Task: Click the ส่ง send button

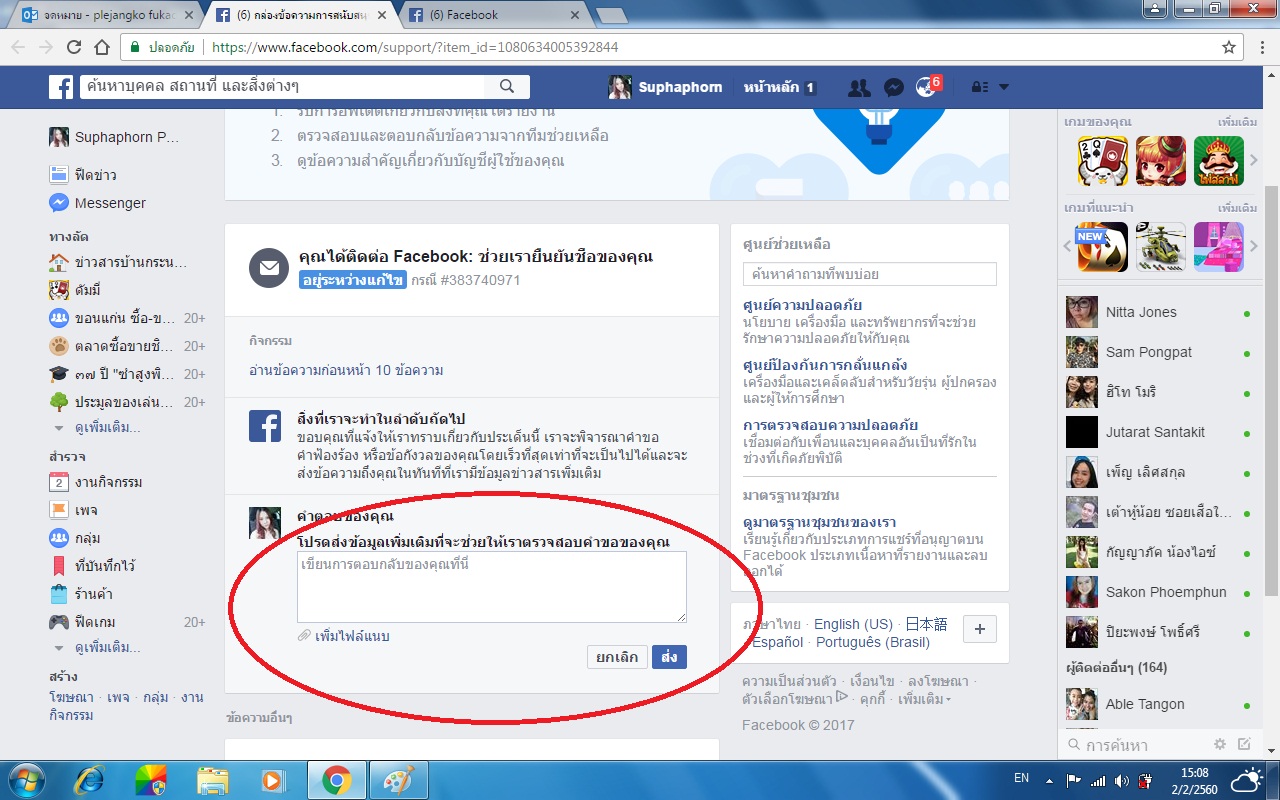Action: pyautogui.click(x=669, y=657)
